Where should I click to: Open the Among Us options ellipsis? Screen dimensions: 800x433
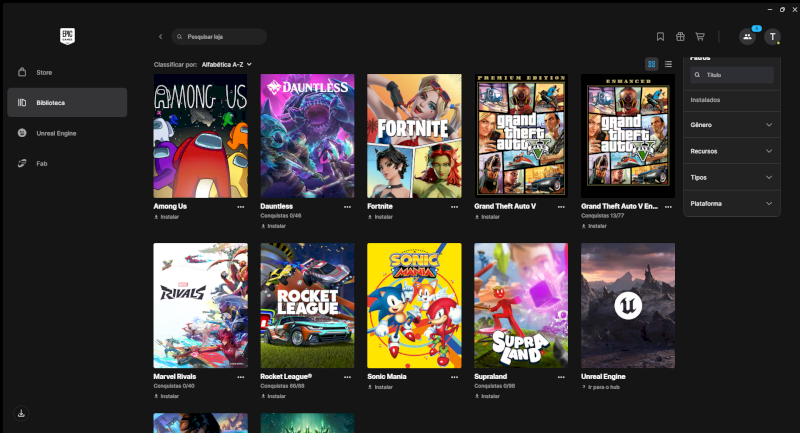(x=241, y=207)
